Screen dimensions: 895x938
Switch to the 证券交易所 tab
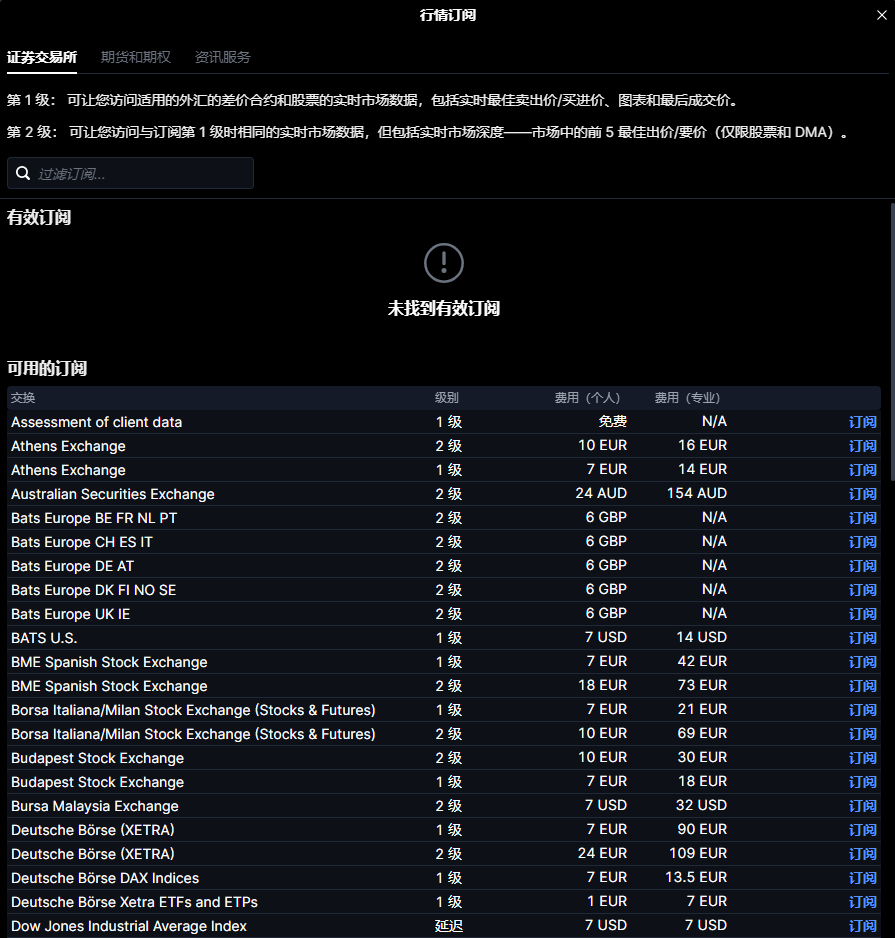point(42,57)
